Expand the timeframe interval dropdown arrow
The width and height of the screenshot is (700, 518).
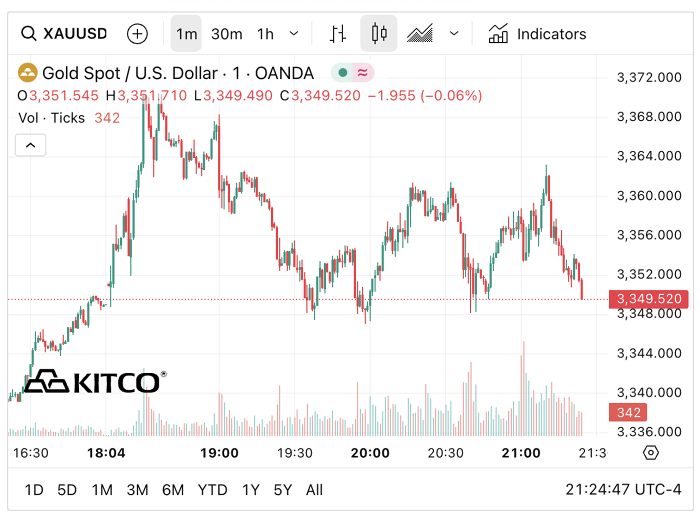pyautogui.click(x=294, y=33)
